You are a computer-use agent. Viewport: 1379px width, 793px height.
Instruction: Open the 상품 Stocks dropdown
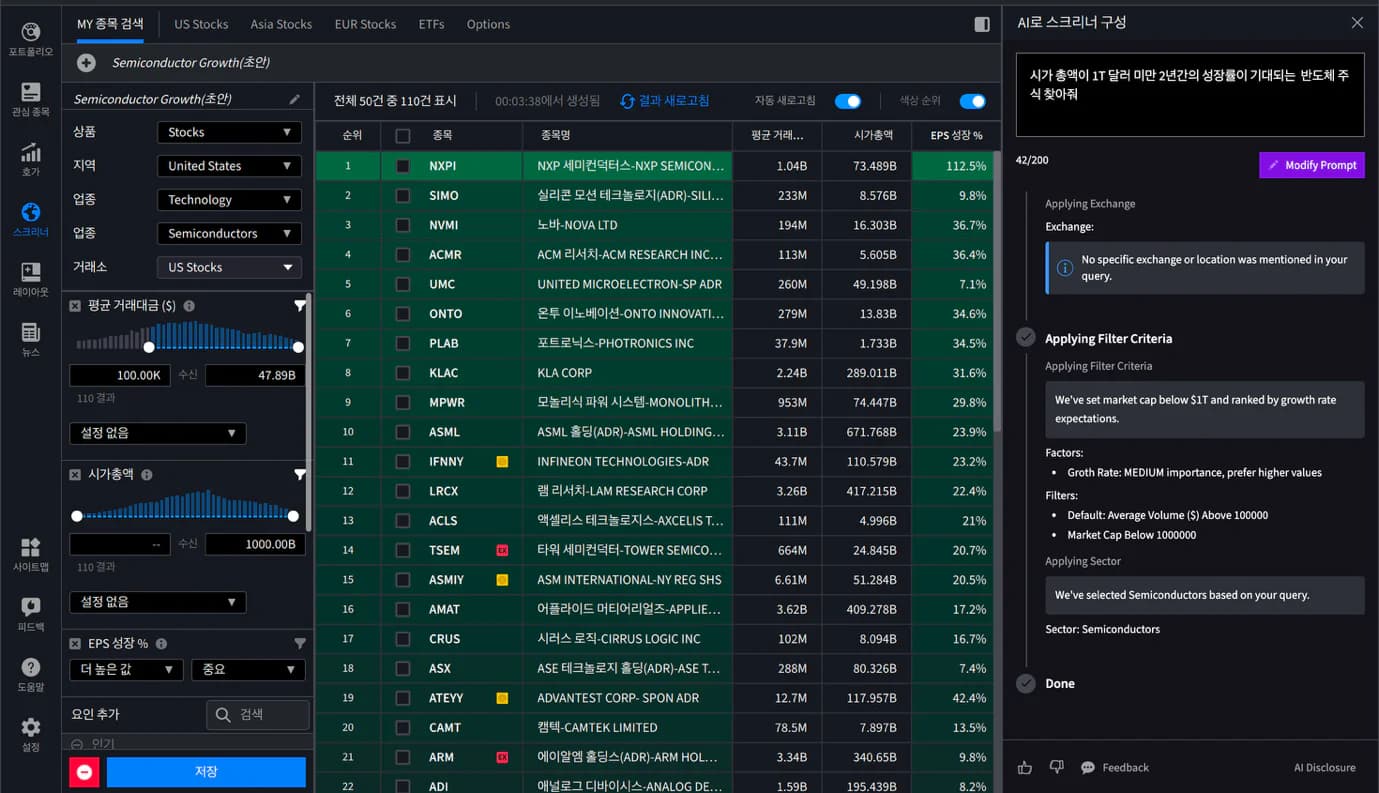pyautogui.click(x=229, y=132)
